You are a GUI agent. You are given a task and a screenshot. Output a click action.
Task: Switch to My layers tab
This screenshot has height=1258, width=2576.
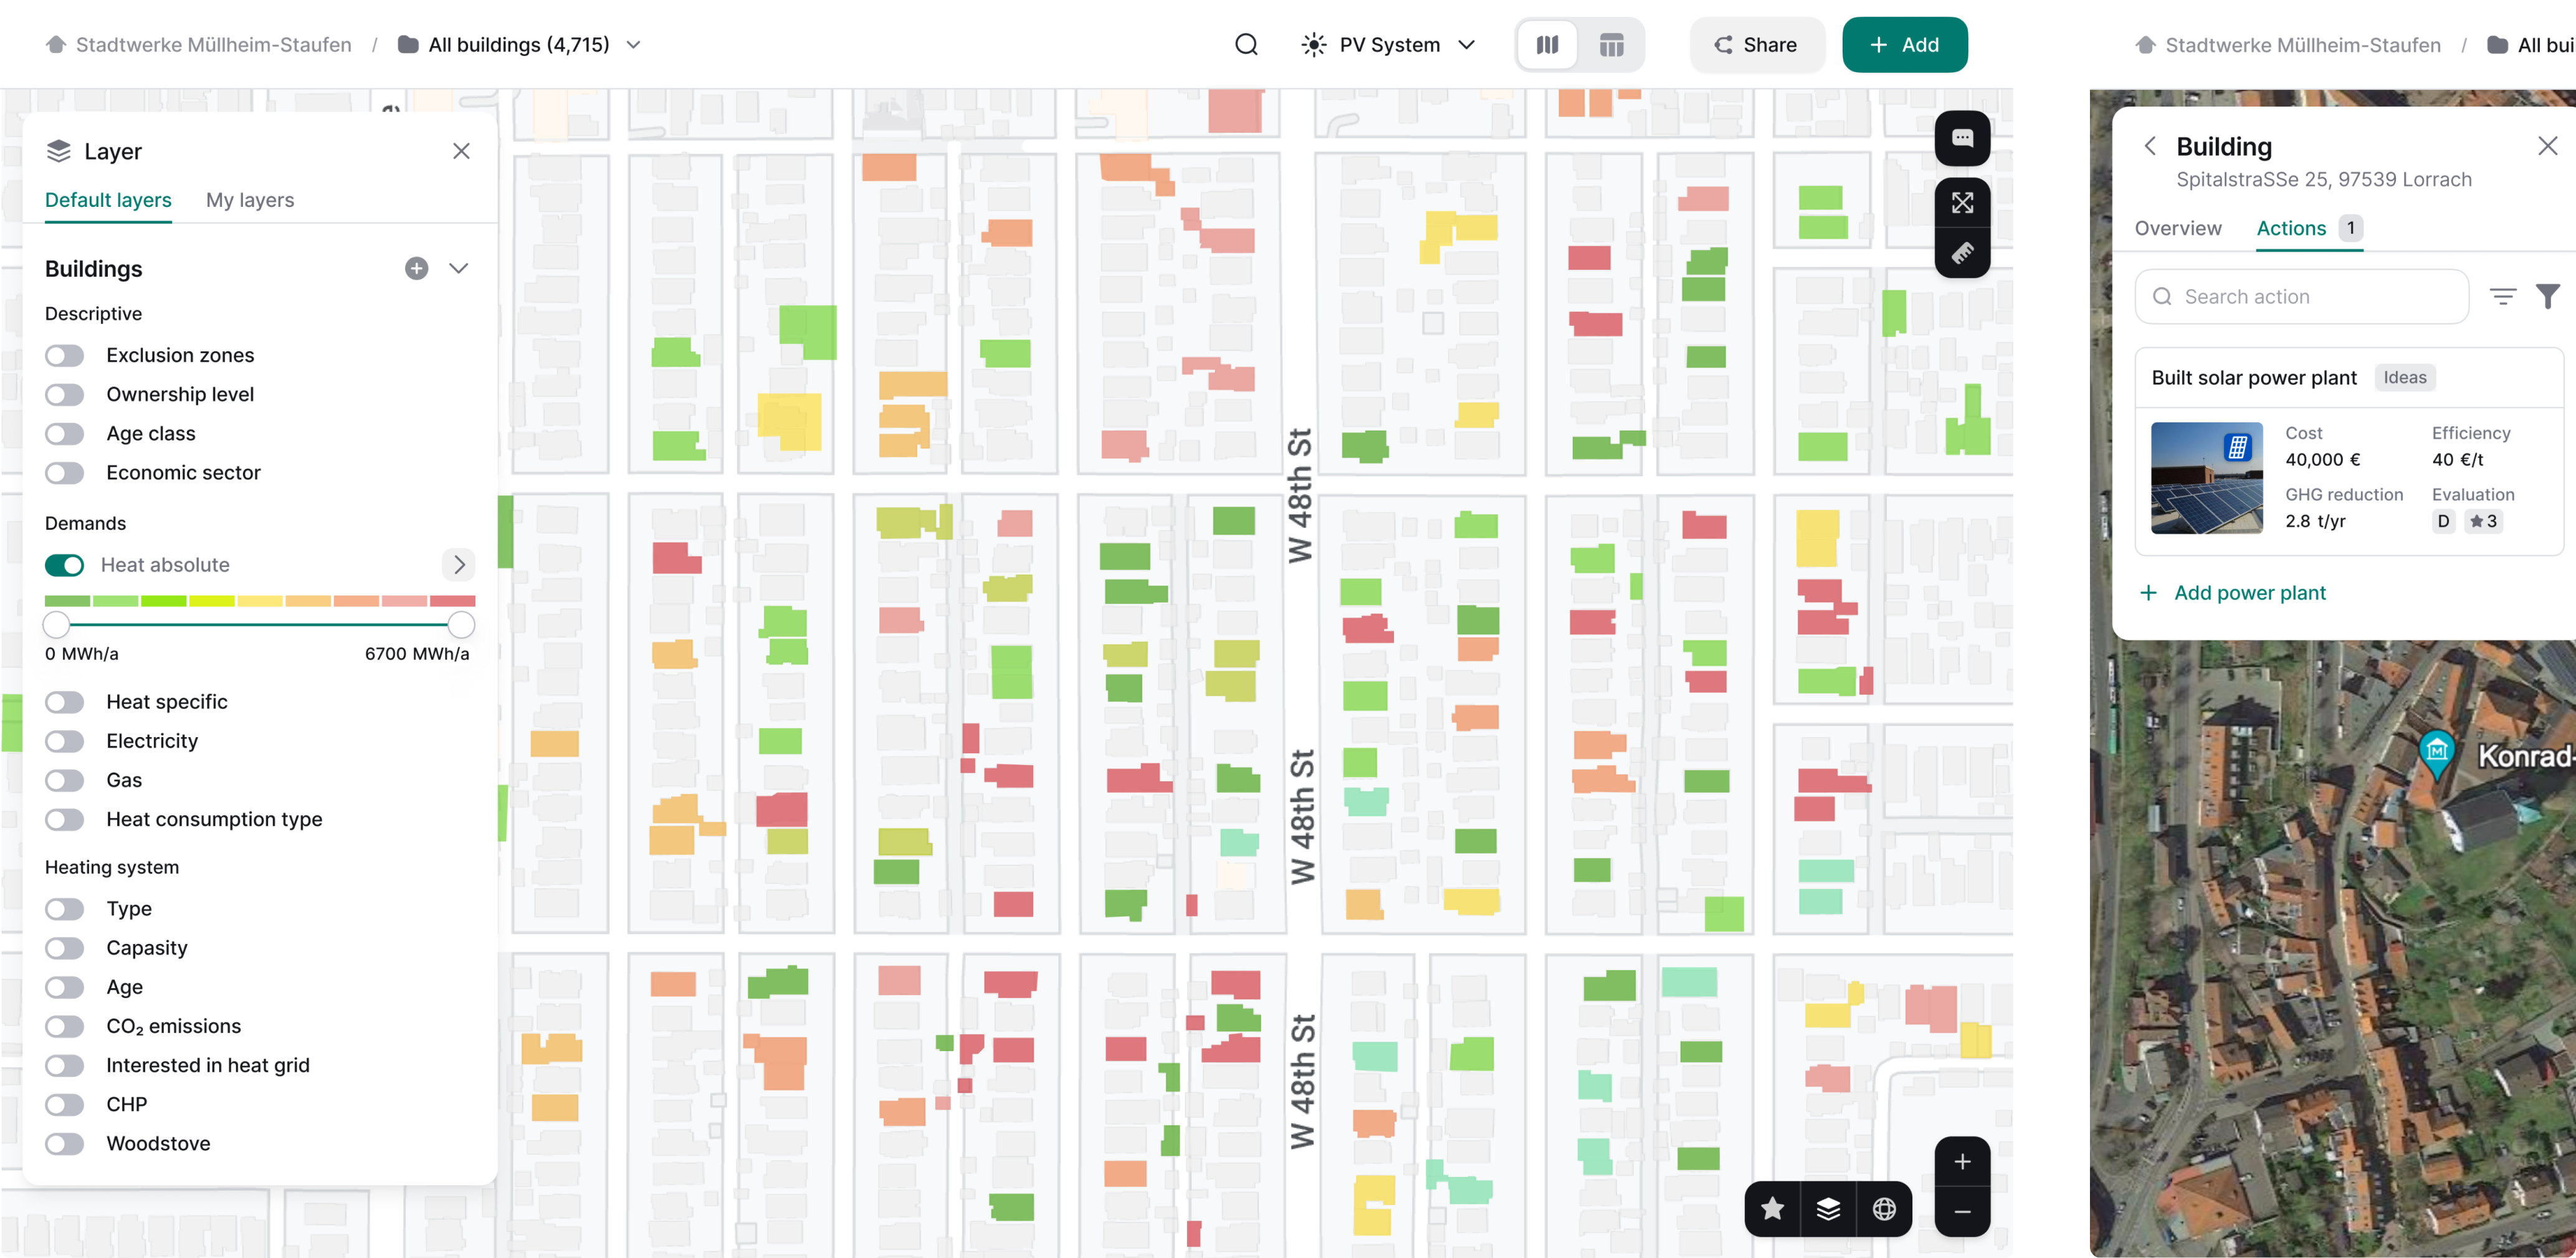[x=250, y=200]
